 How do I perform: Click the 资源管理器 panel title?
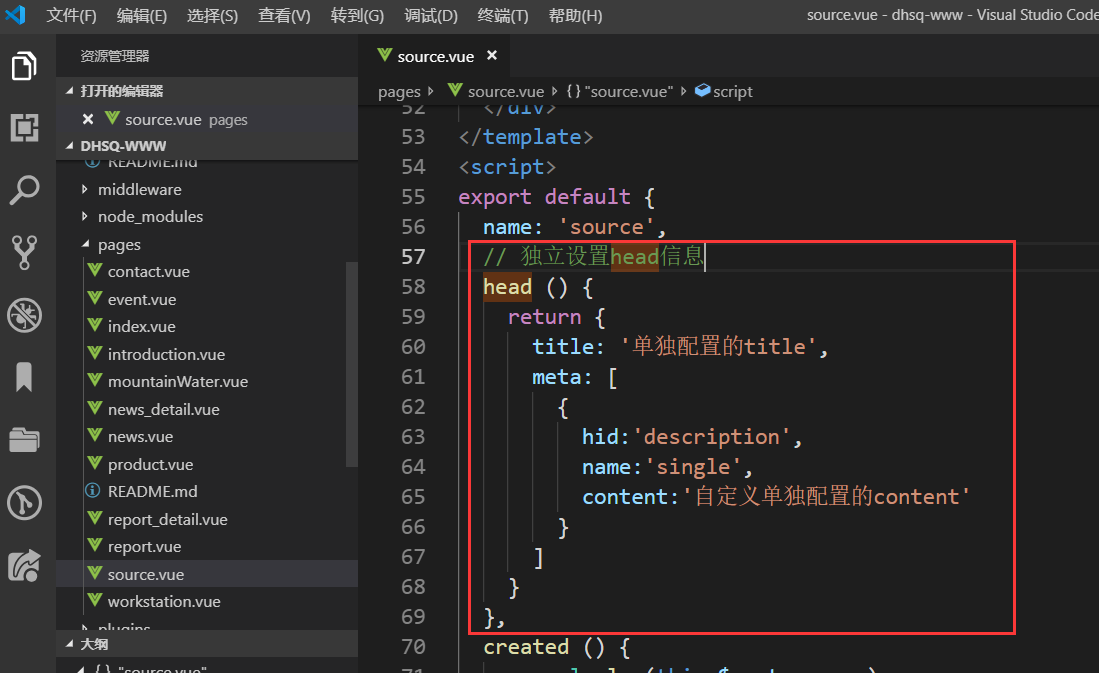(114, 56)
